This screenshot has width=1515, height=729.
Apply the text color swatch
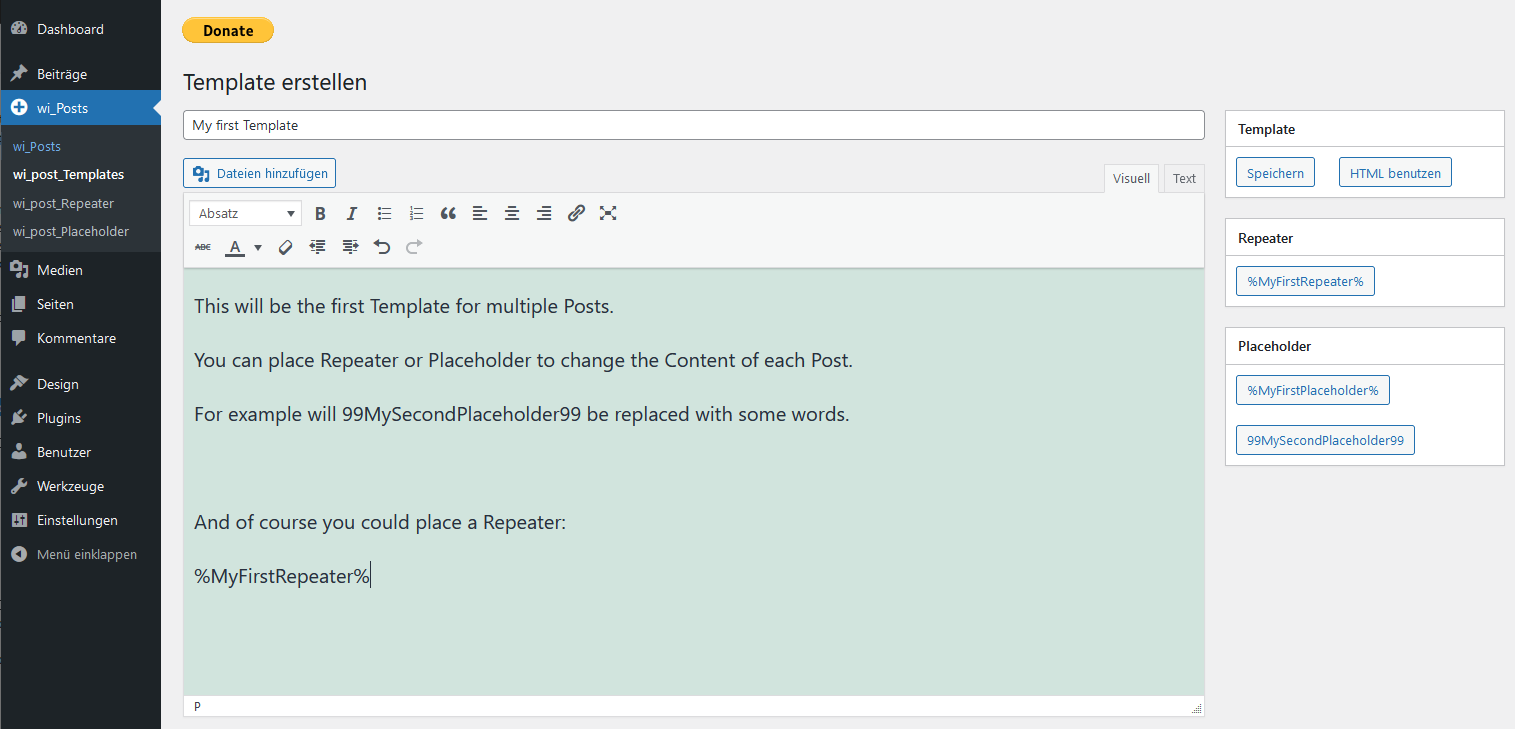point(235,247)
